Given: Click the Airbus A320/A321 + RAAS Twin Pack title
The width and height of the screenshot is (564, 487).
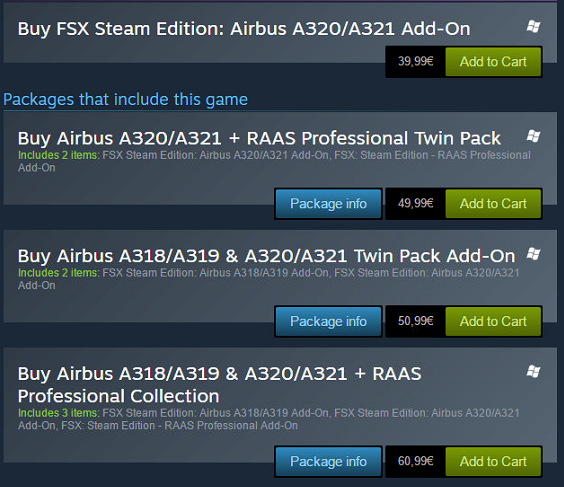Looking at the screenshot, I should tap(259, 138).
